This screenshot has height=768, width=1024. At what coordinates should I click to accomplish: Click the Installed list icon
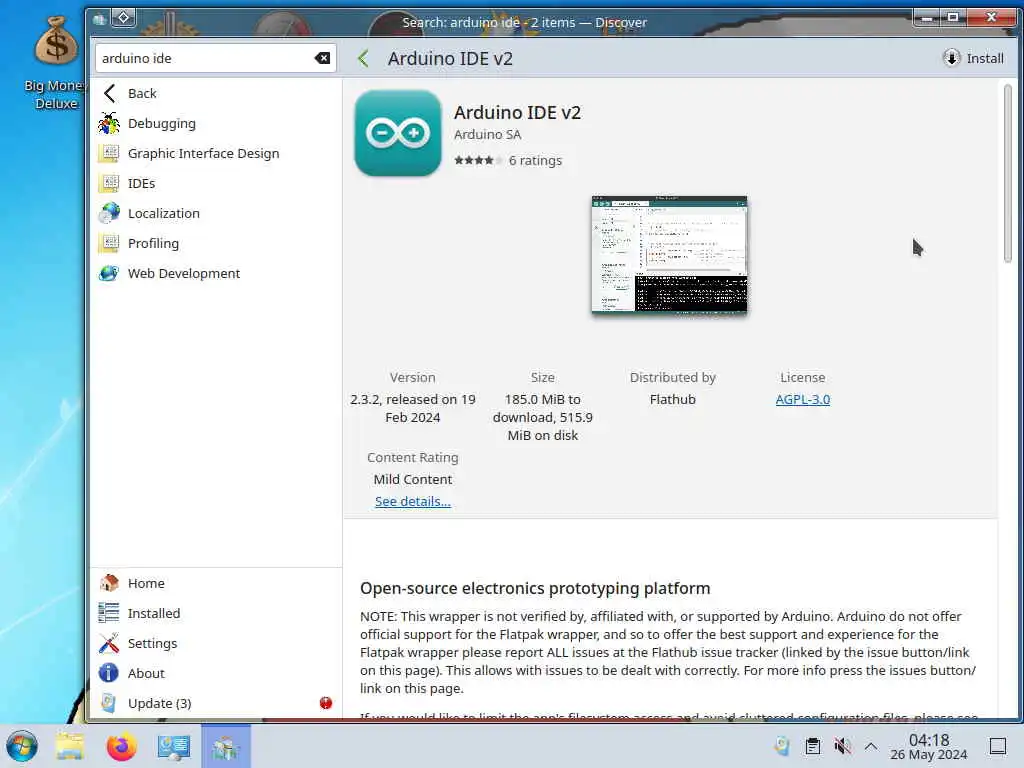coord(109,613)
